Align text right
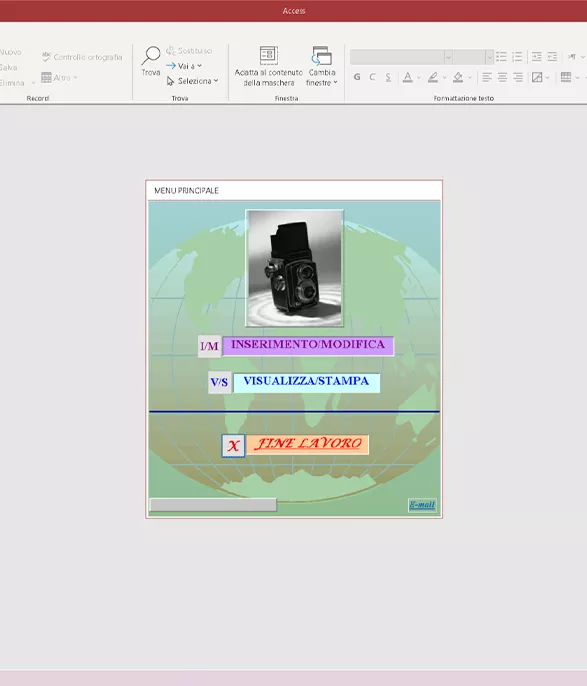587x686 pixels. 518,77
